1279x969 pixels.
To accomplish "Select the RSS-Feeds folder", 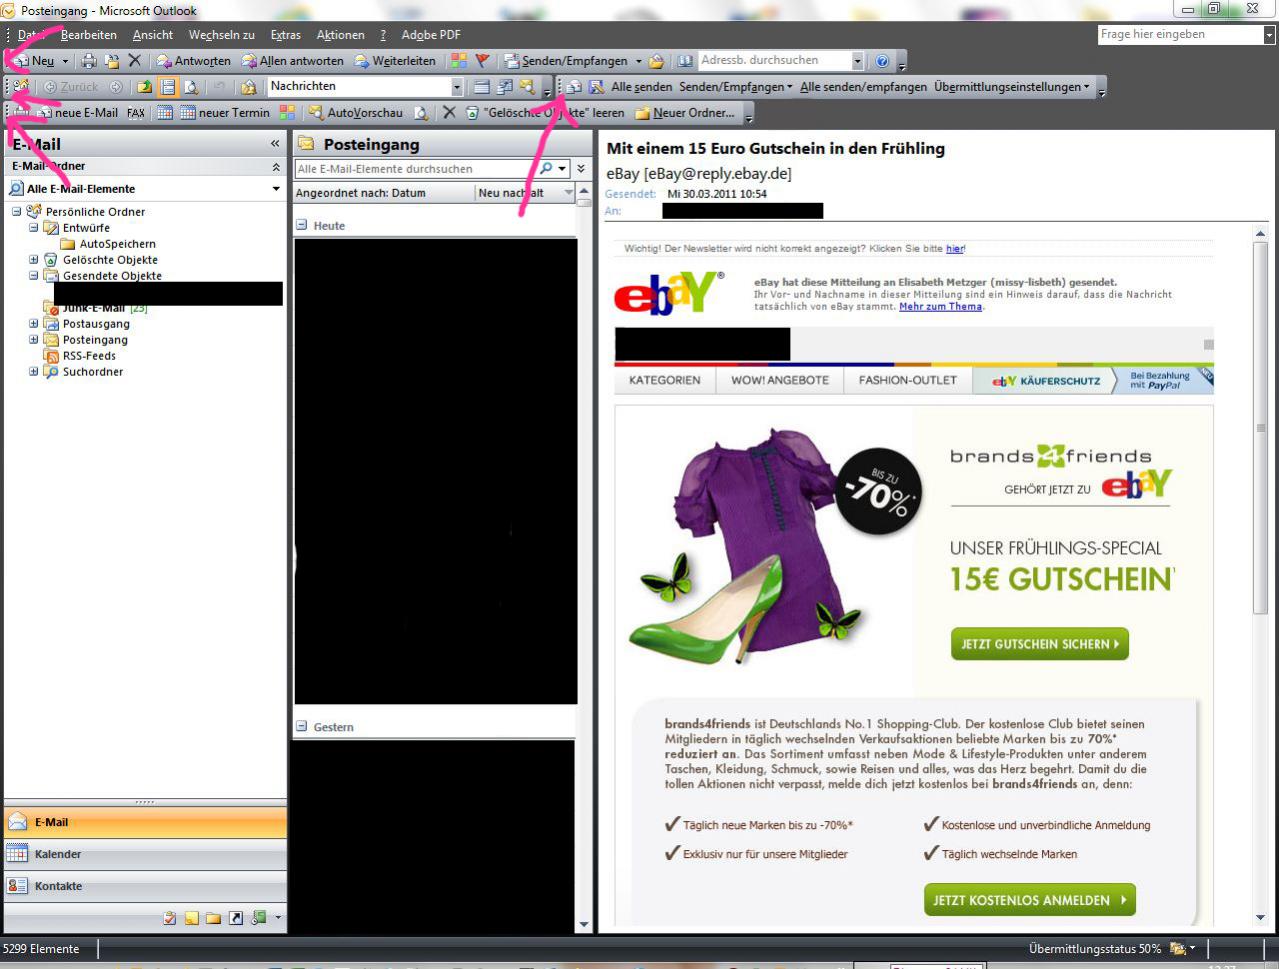I will click(x=89, y=356).
